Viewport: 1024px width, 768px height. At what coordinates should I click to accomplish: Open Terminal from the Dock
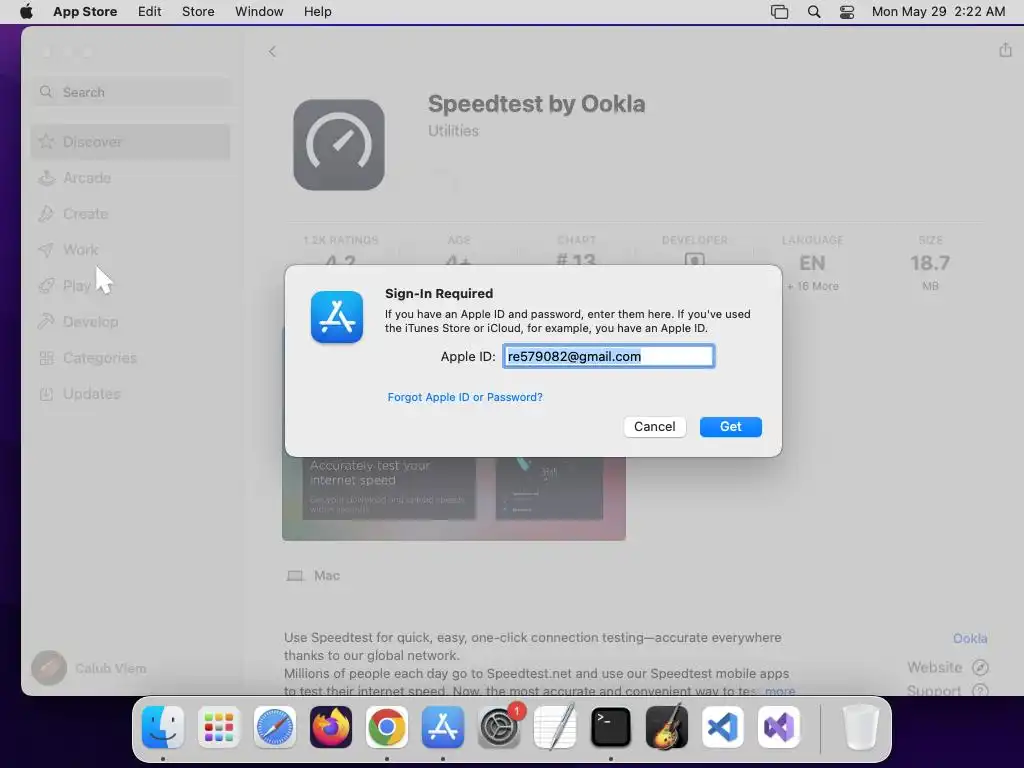pyautogui.click(x=611, y=727)
